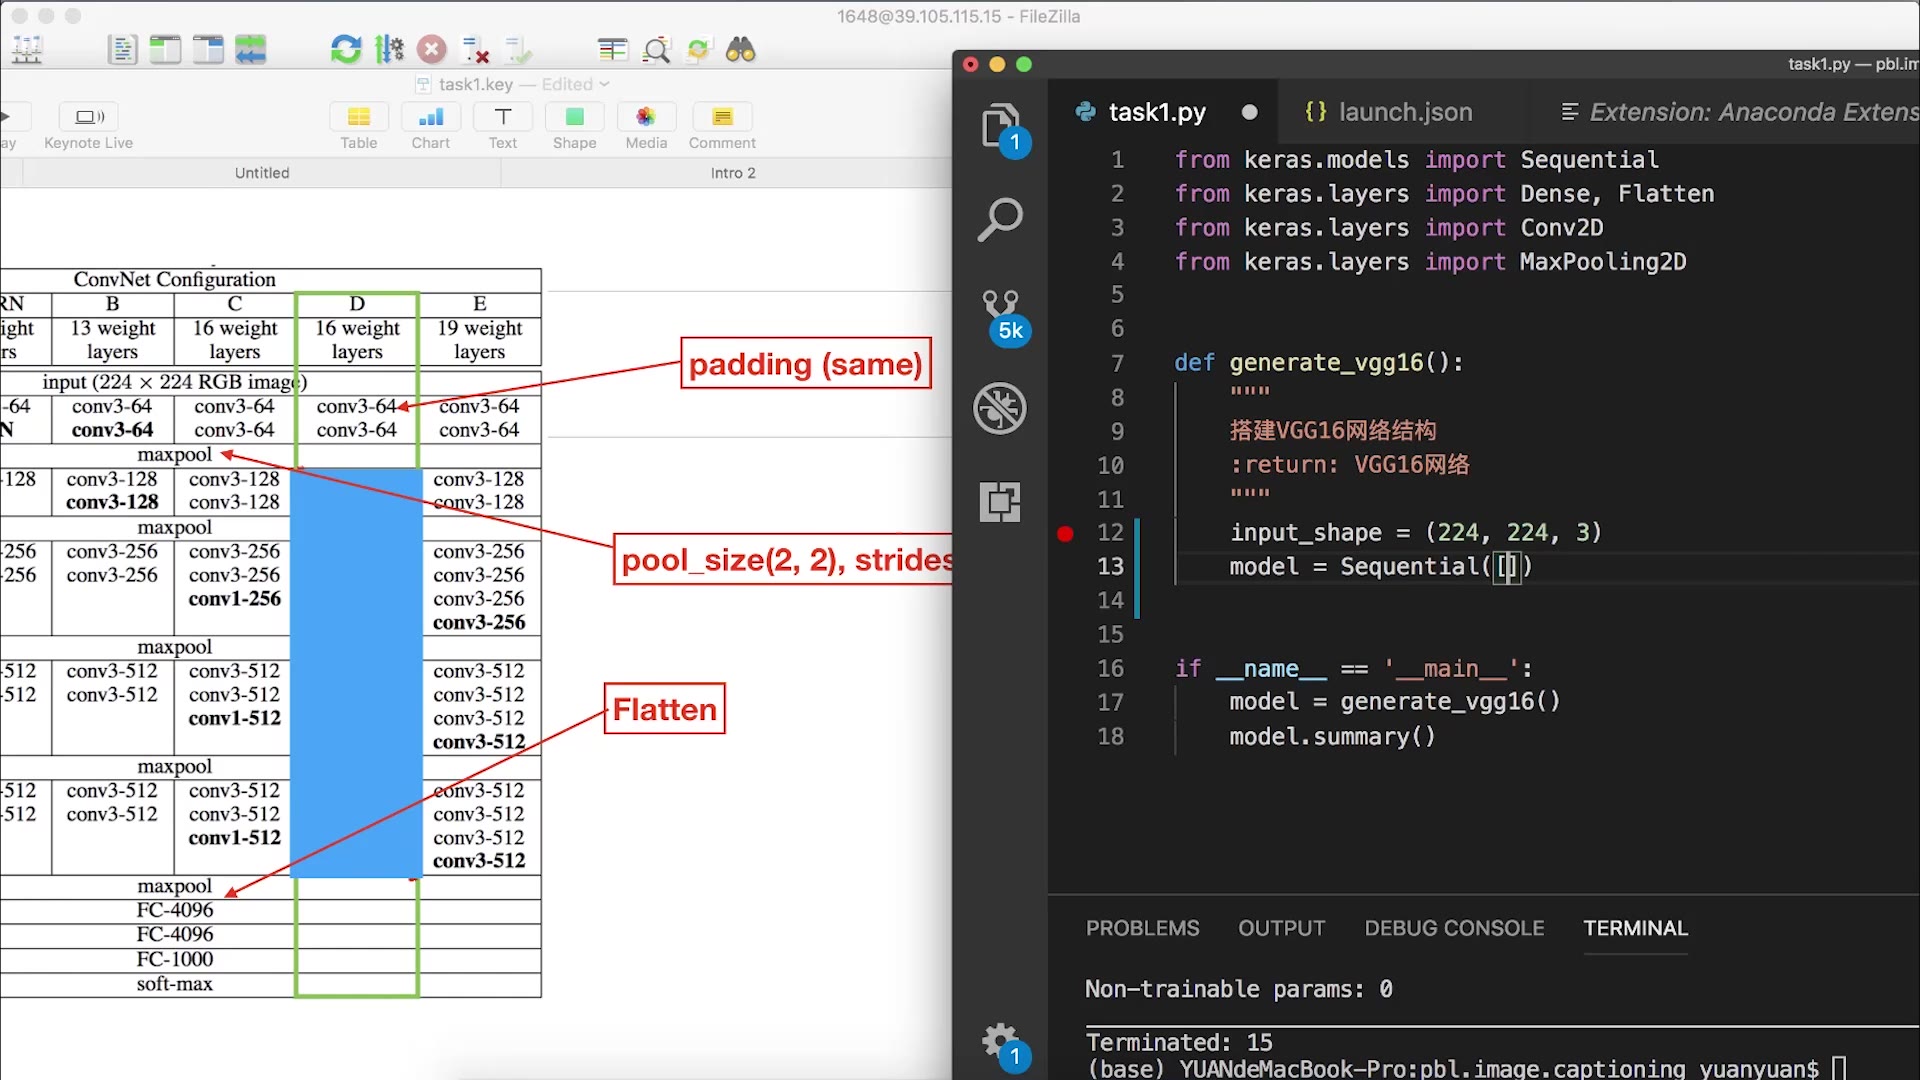
Task: Switch to the OUTPUT tab in panel
Action: 1280,927
